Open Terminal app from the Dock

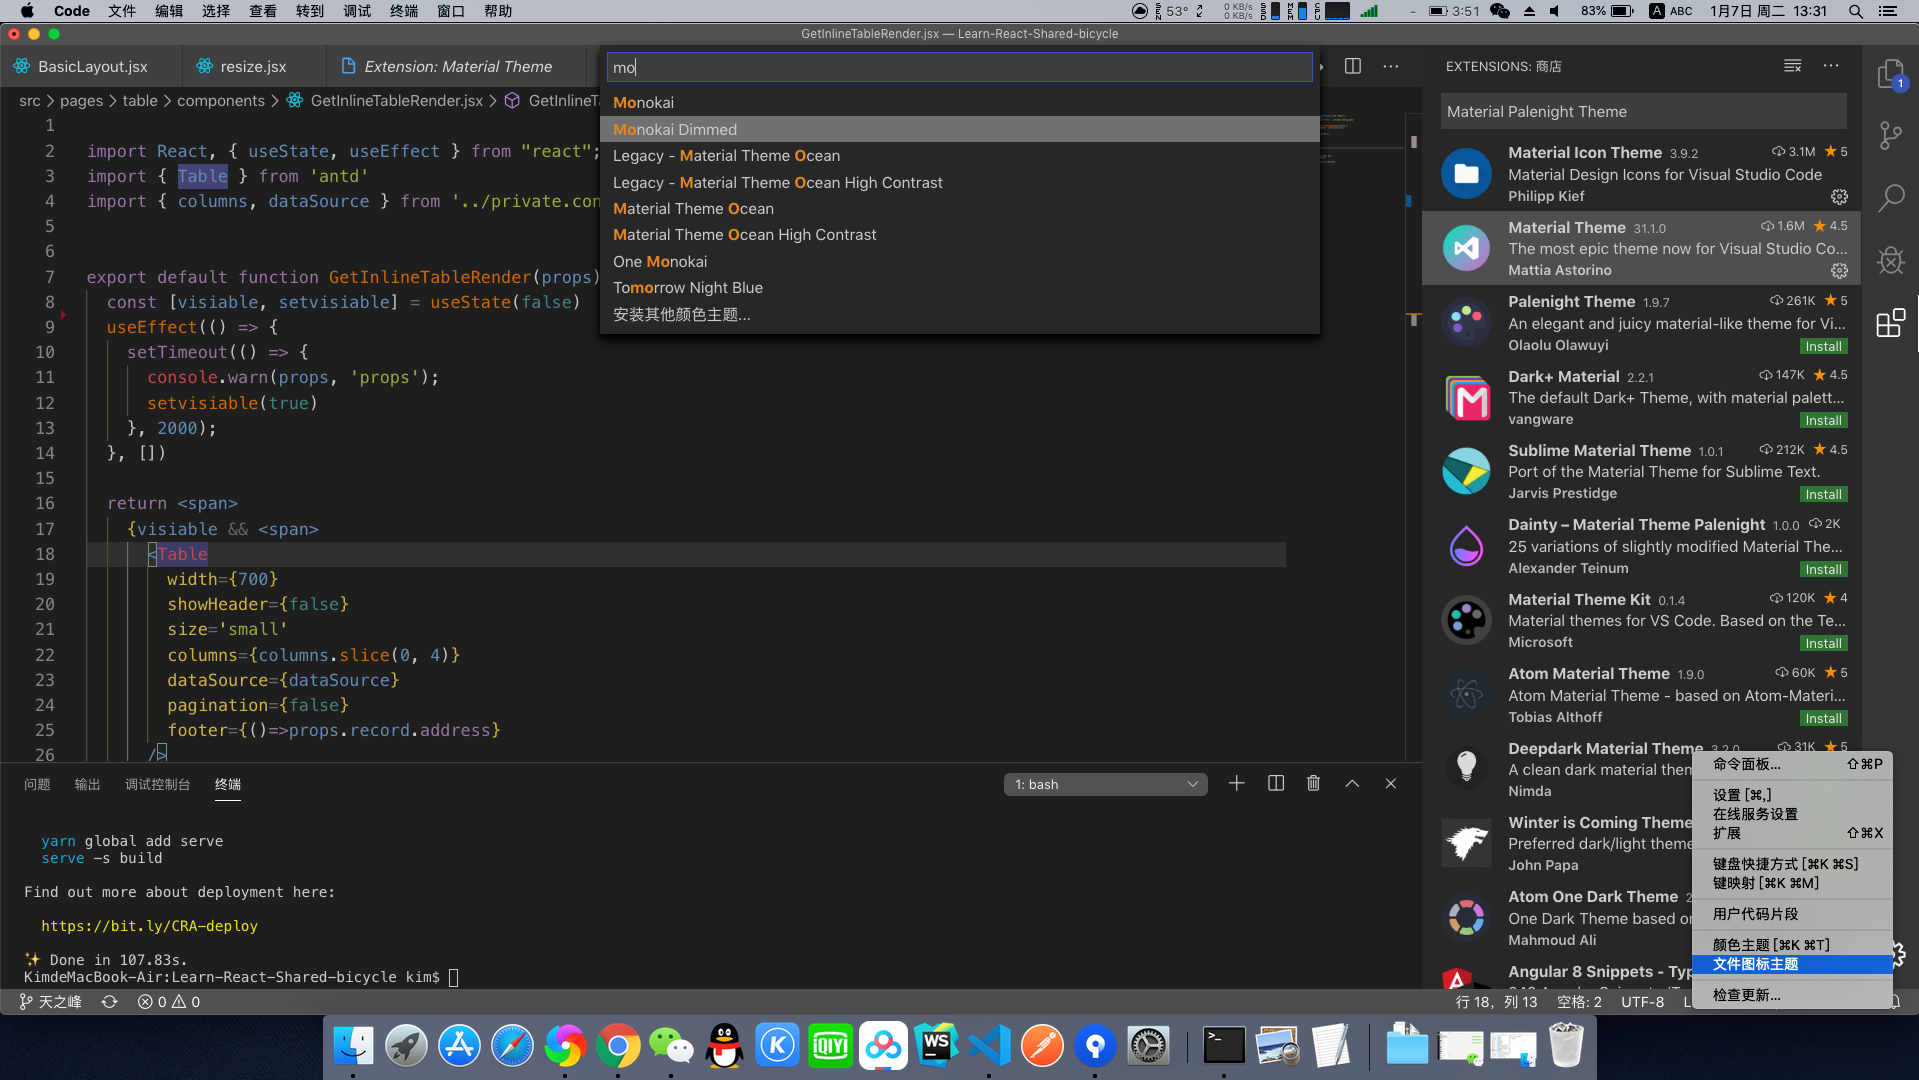(1224, 1046)
